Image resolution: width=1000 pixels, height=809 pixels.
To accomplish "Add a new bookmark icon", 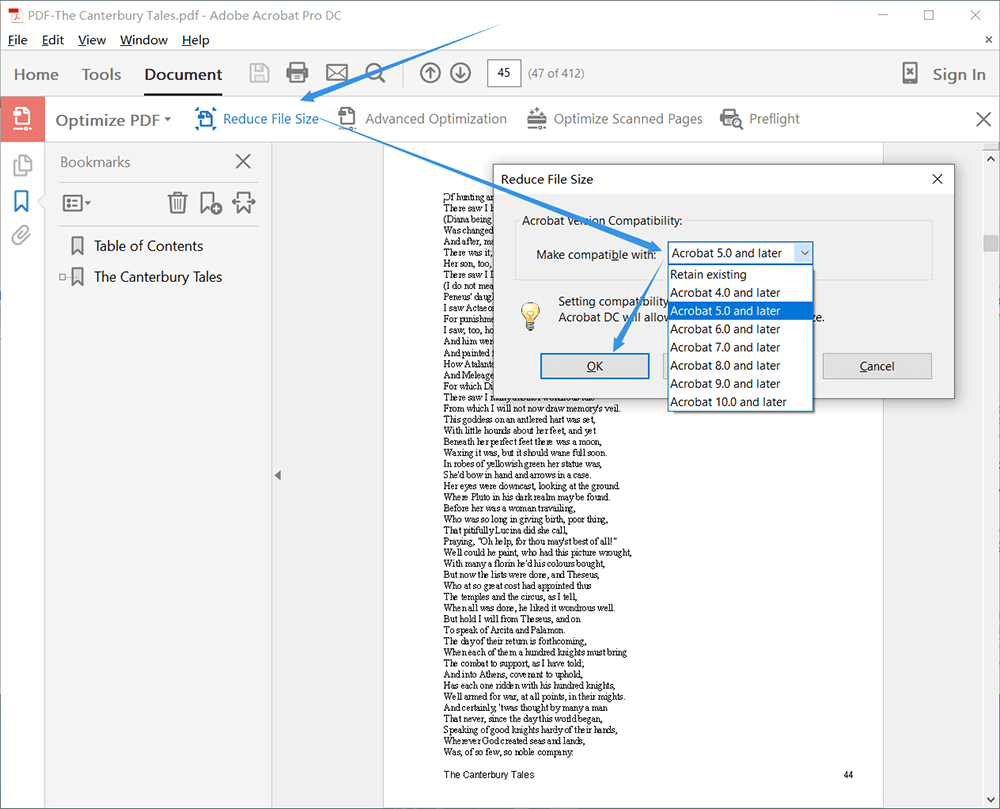I will [210, 203].
